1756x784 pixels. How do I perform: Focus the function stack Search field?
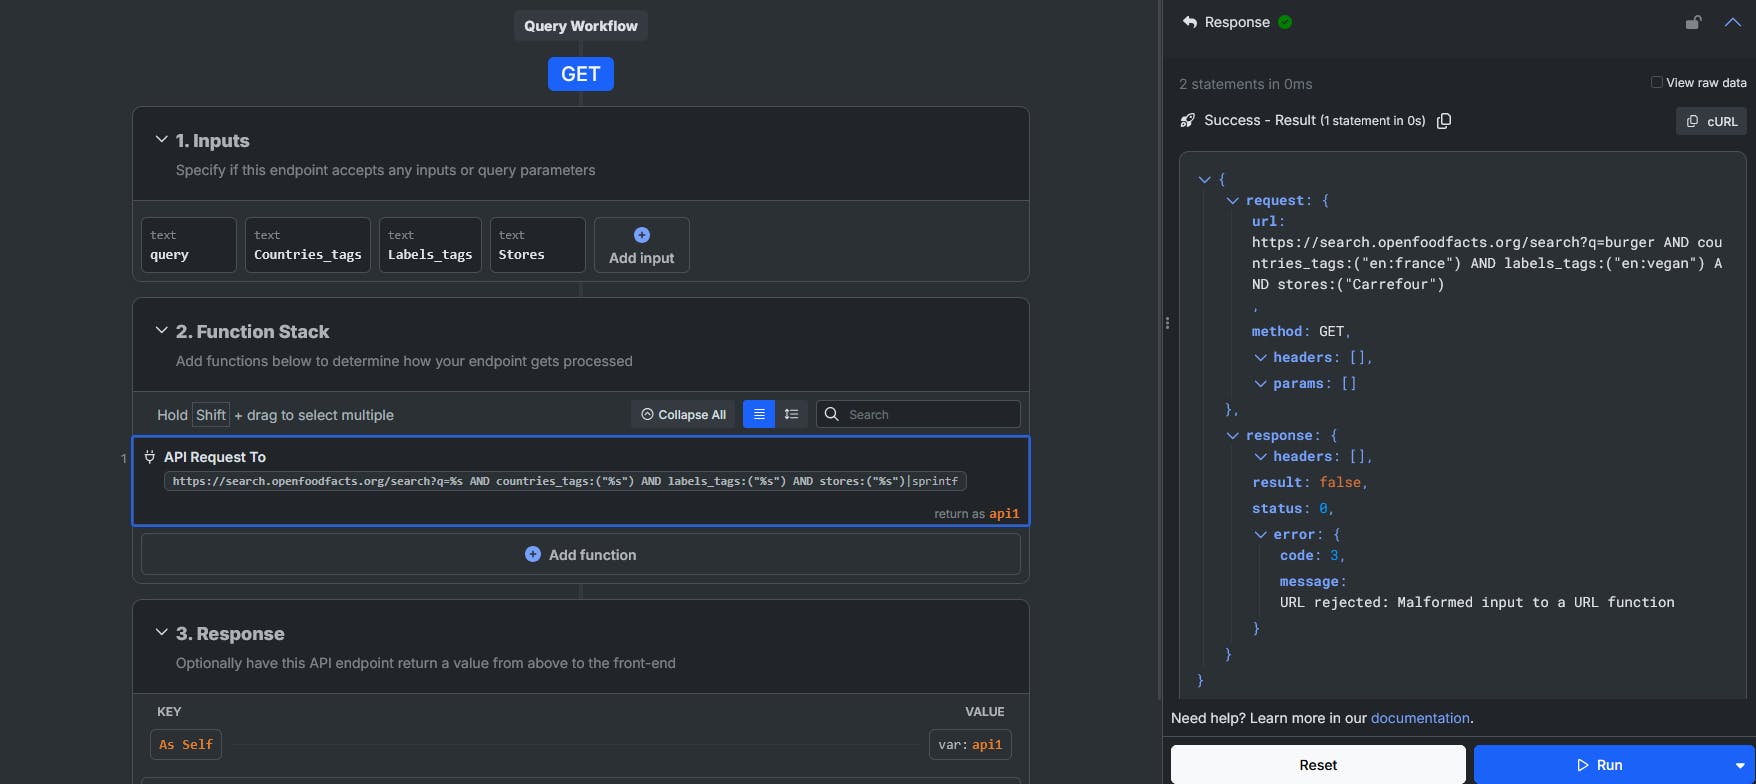coord(918,414)
